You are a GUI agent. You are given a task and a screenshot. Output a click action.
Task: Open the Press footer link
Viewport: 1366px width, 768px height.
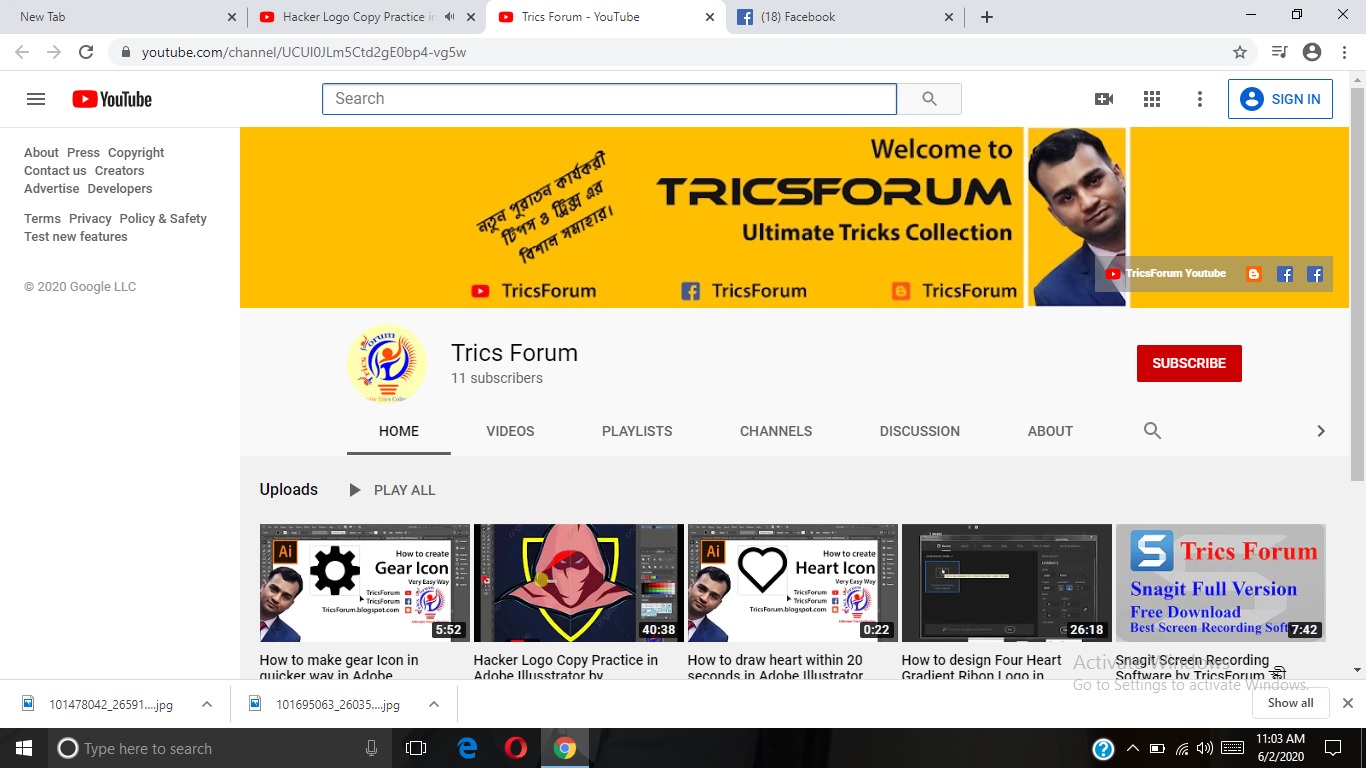pyautogui.click(x=83, y=153)
